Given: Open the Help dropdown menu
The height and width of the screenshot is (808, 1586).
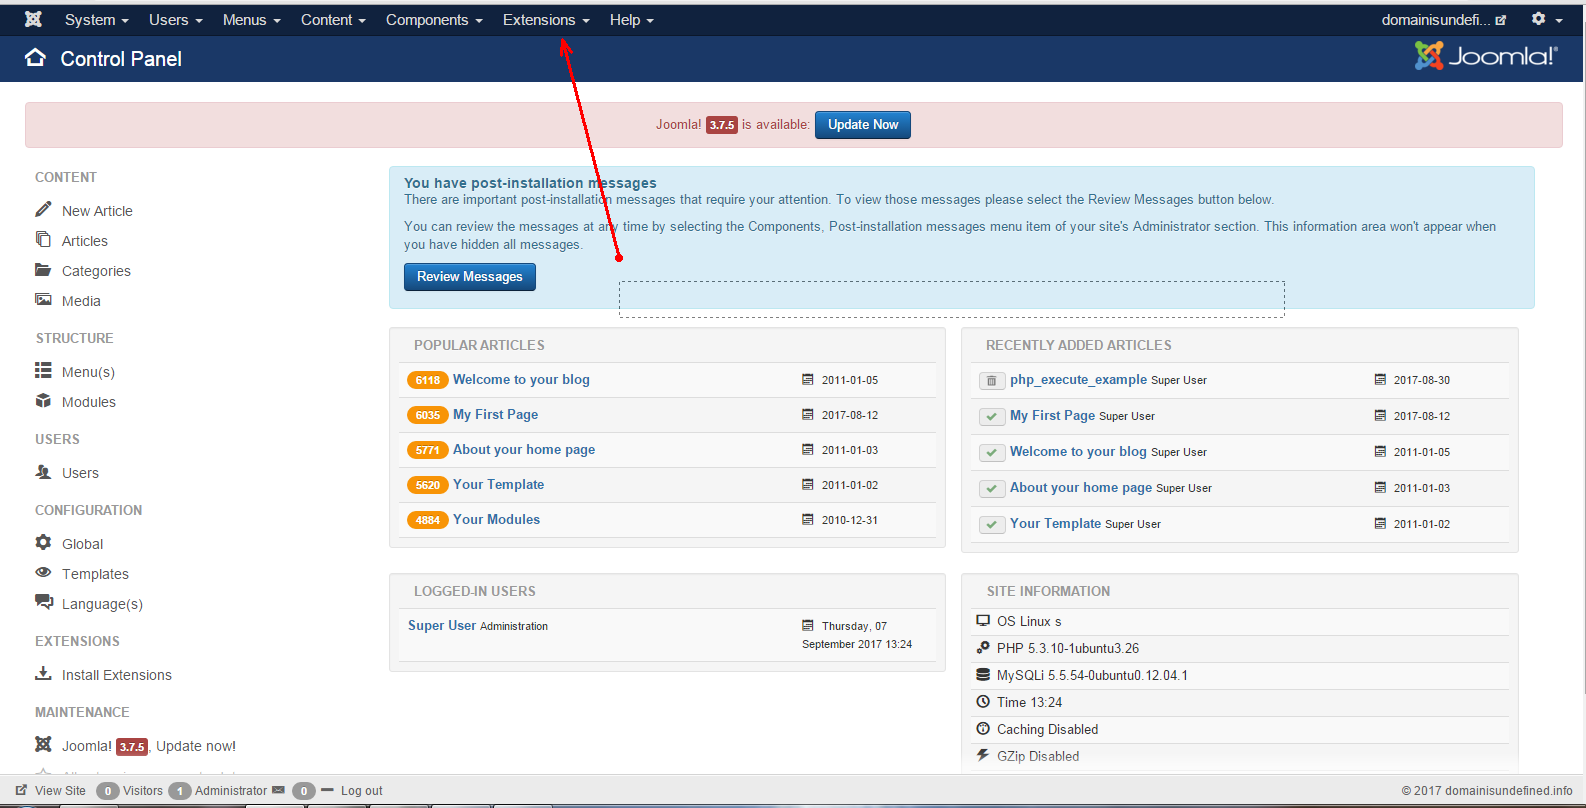Looking at the screenshot, I should pyautogui.click(x=632, y=20).
